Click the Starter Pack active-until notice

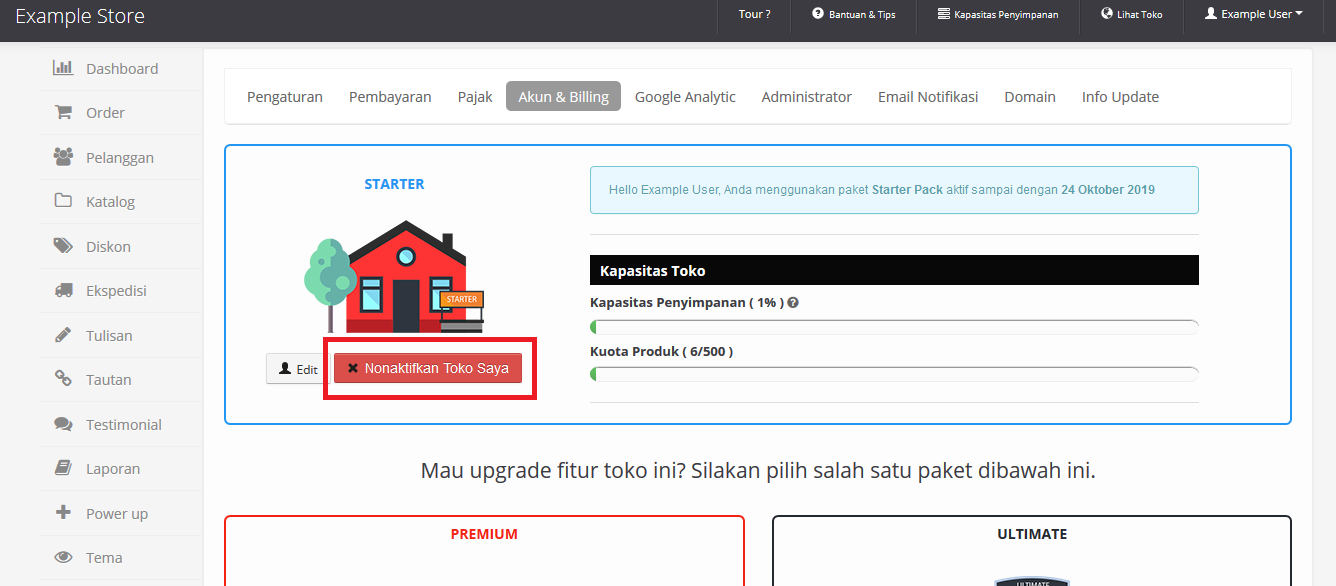pyautogui.click(x=894, y=190)
